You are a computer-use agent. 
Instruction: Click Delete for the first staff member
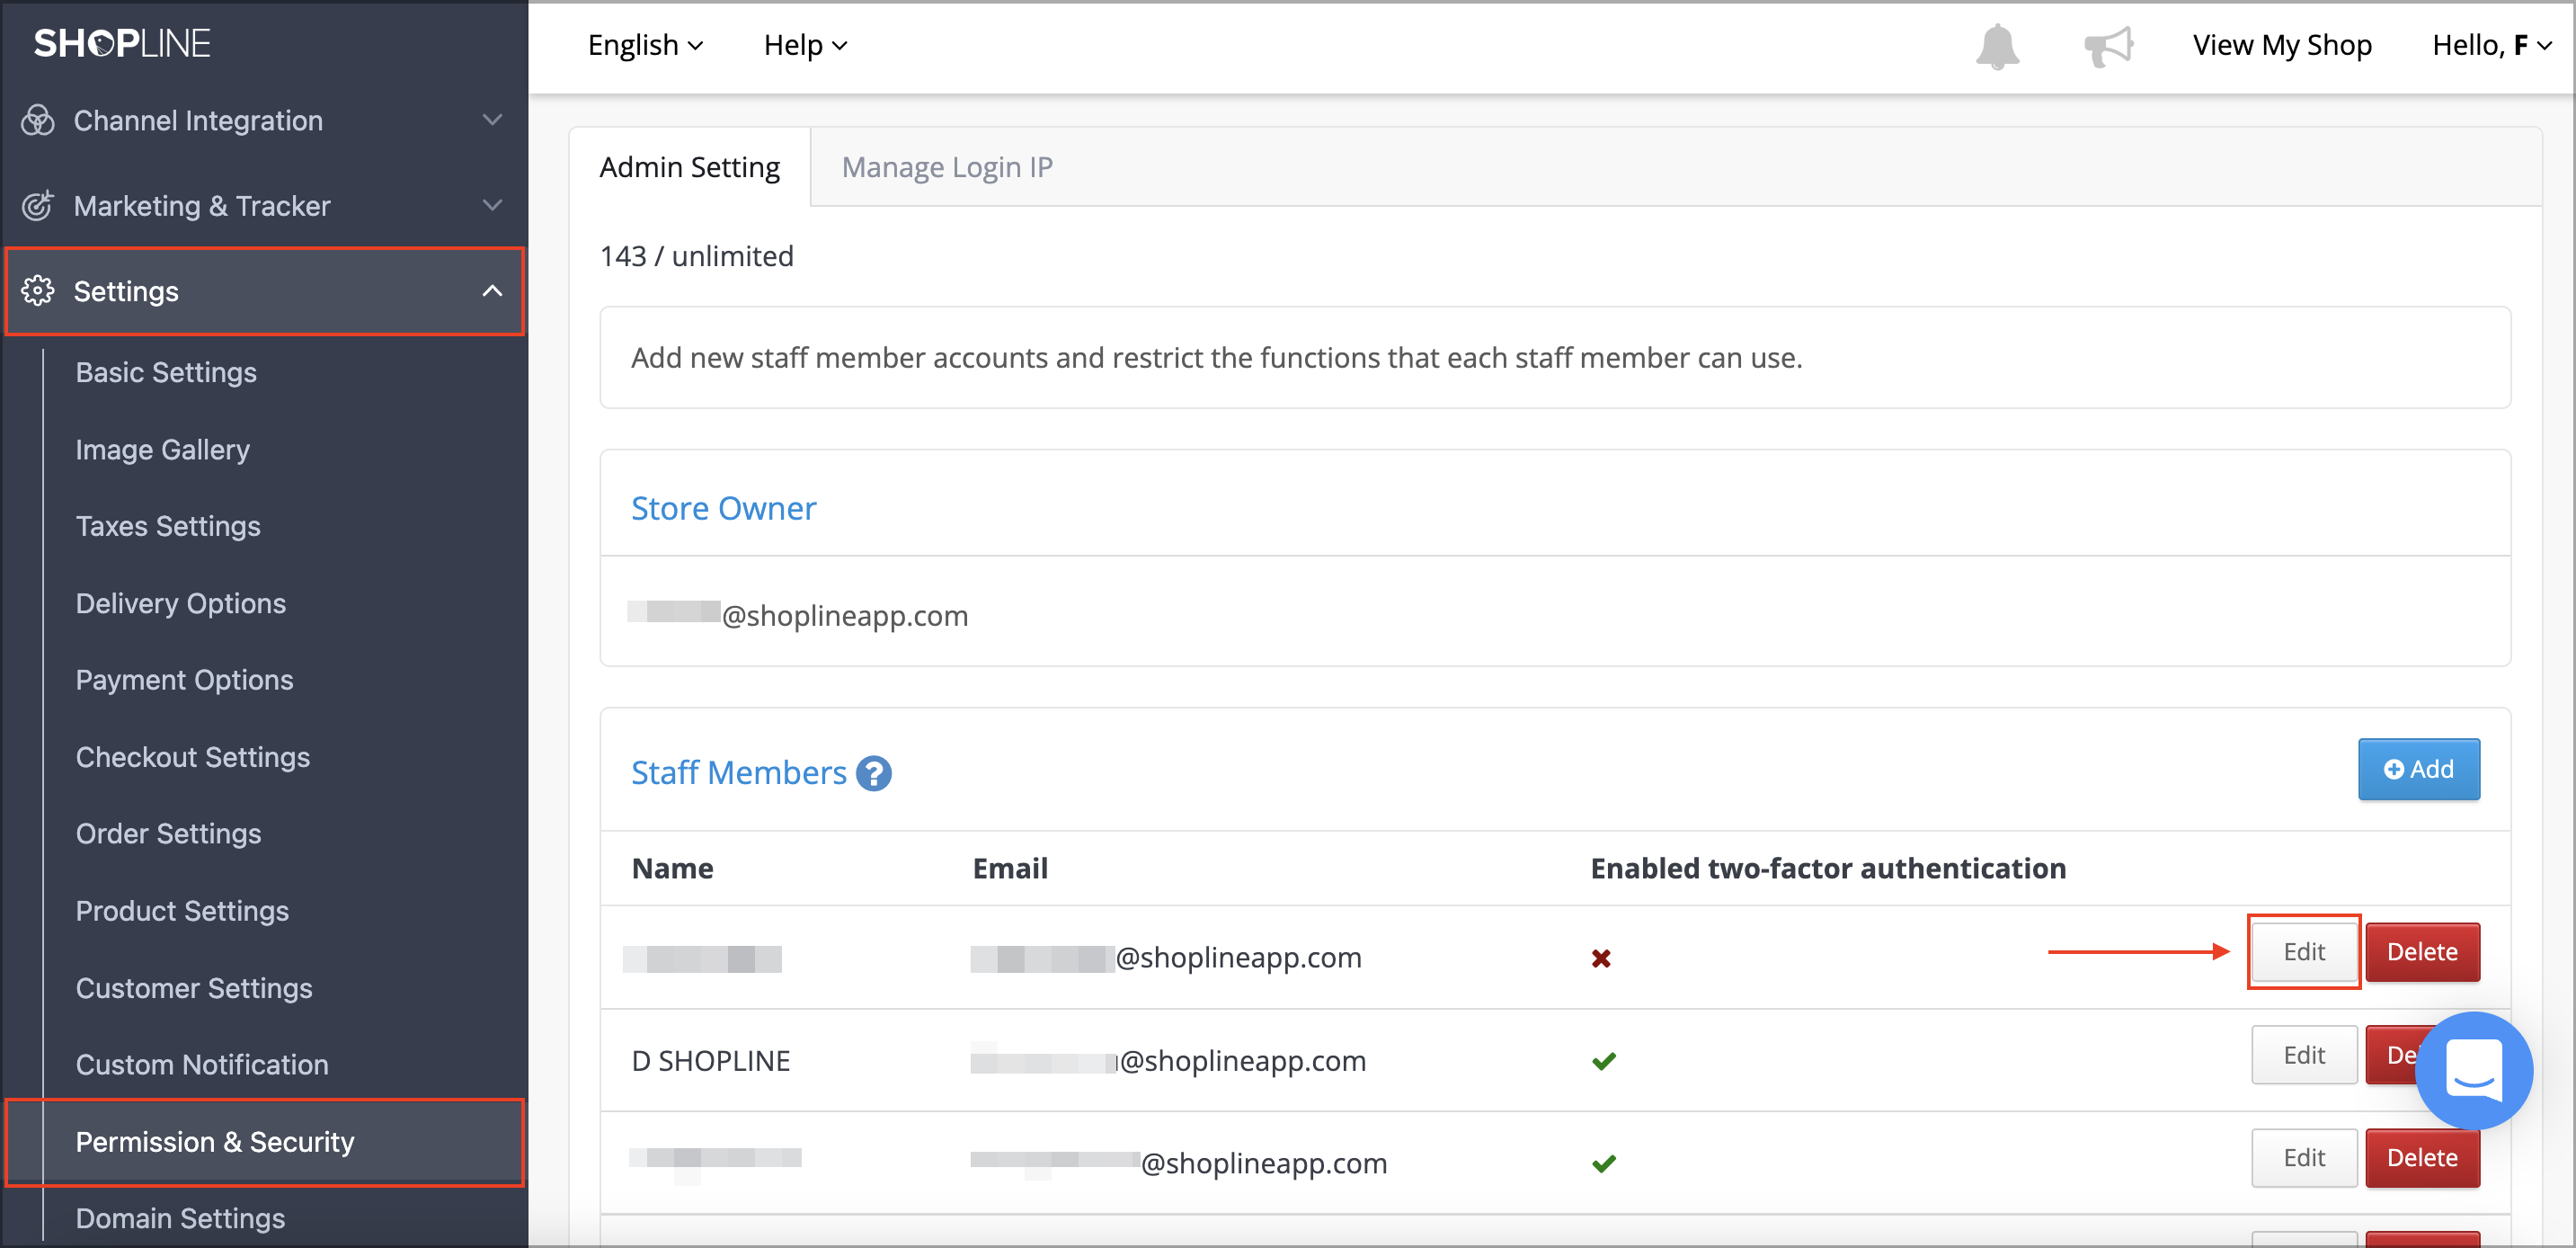point(2422,951)
